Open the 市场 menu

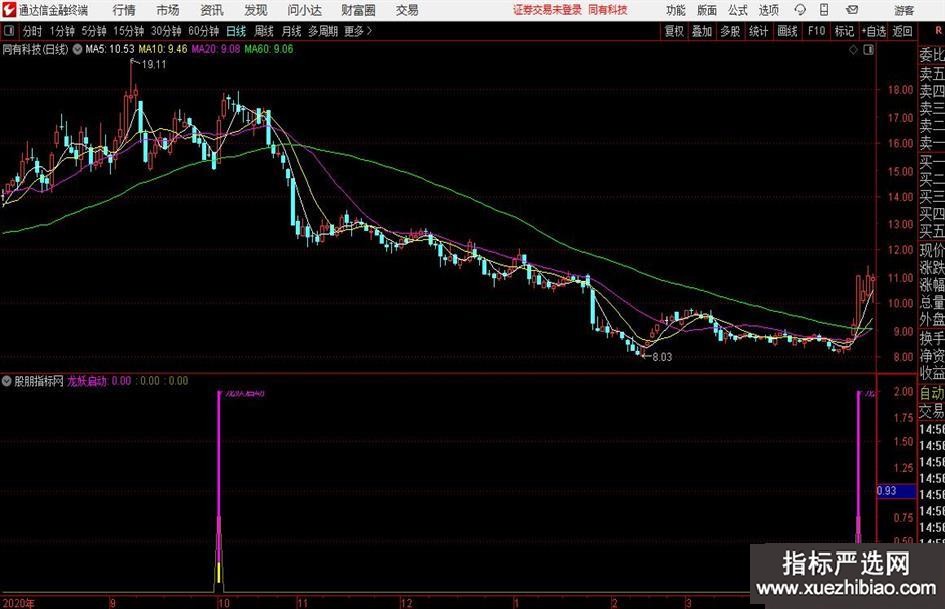point(168,10)
